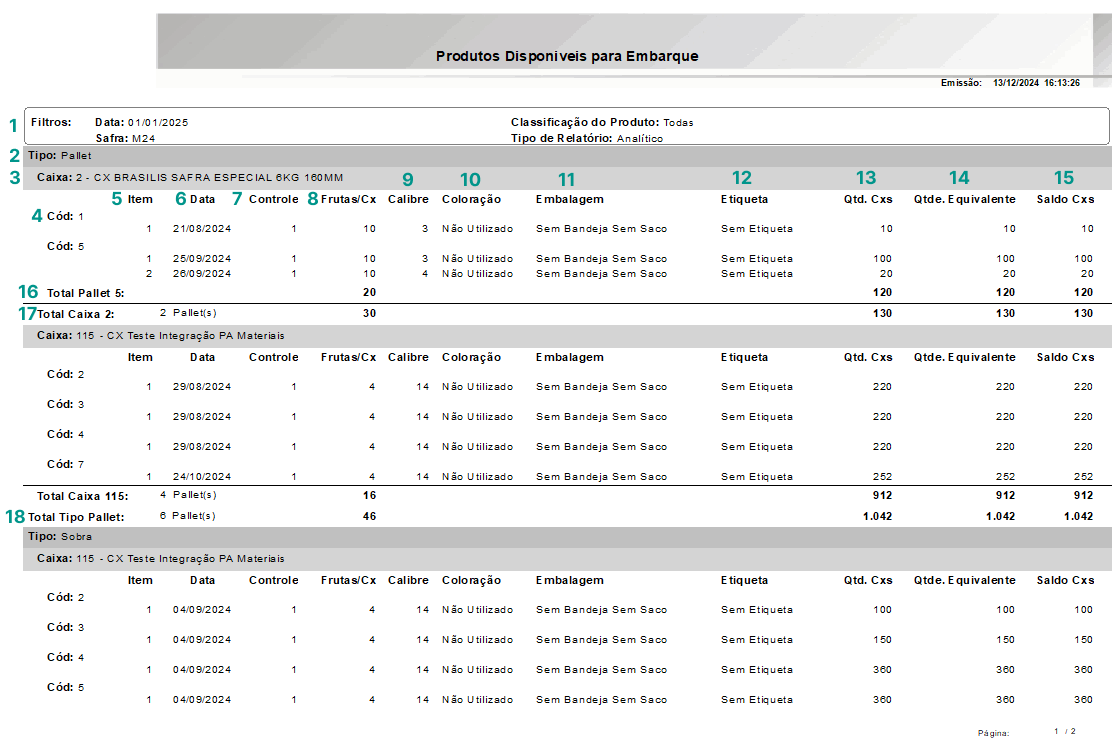This screenshot has height=745, width=1120.
Task: Select the date 24/10/2024 under Cód 7
Action: tap(202, 477)
